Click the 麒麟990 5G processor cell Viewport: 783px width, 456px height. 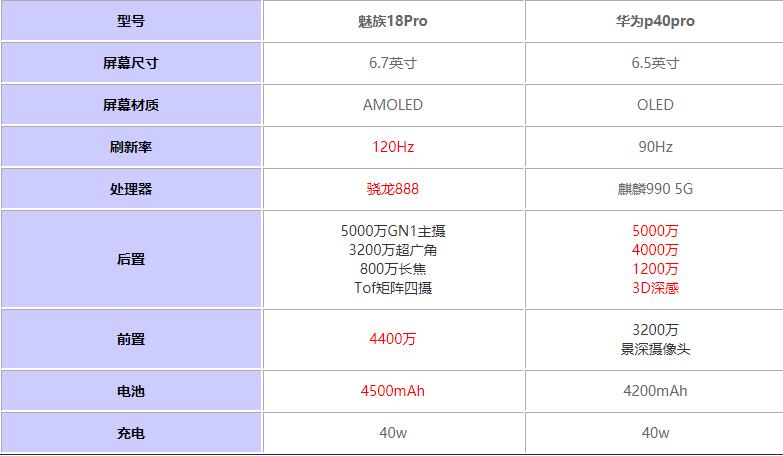click(x=655, y=188)
